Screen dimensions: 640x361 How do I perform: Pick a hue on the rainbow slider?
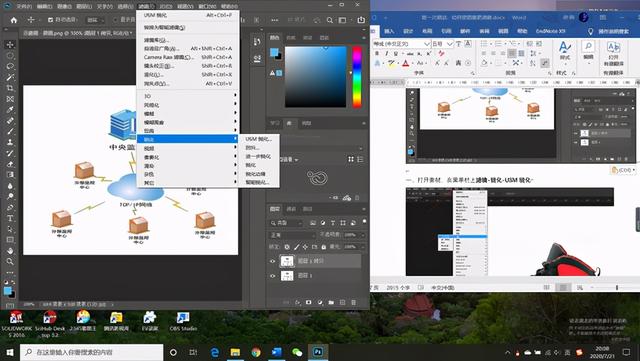(x=357, y=77)
